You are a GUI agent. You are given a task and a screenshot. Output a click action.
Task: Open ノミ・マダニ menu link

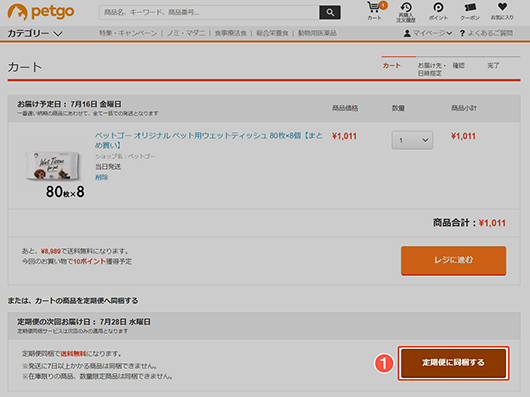click(x=186, y=33)
